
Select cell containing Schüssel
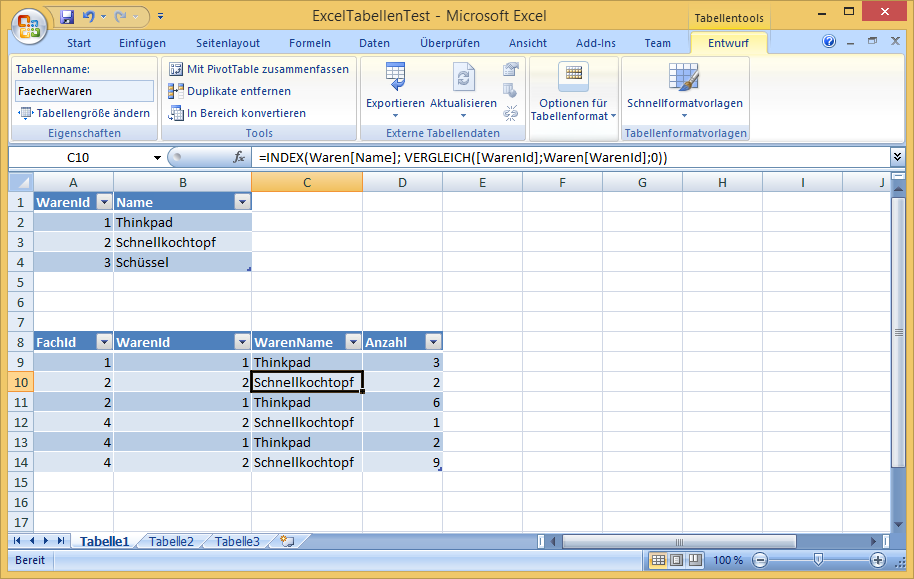pyautogui.click(x=182, y=262)
